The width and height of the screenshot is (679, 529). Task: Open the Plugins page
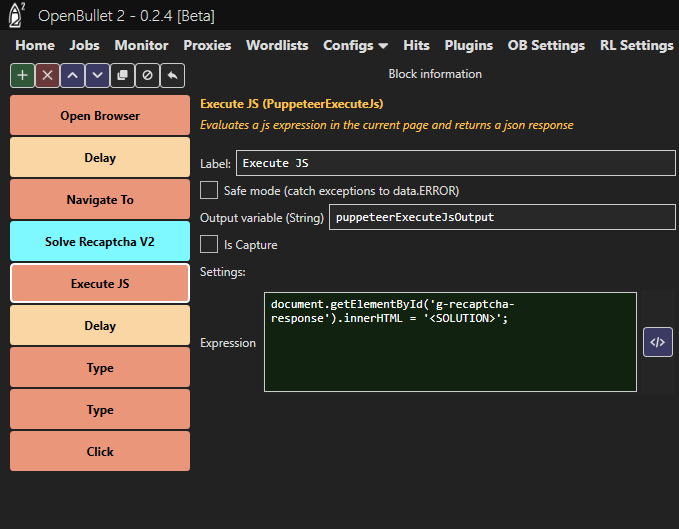tap(469, 45)
